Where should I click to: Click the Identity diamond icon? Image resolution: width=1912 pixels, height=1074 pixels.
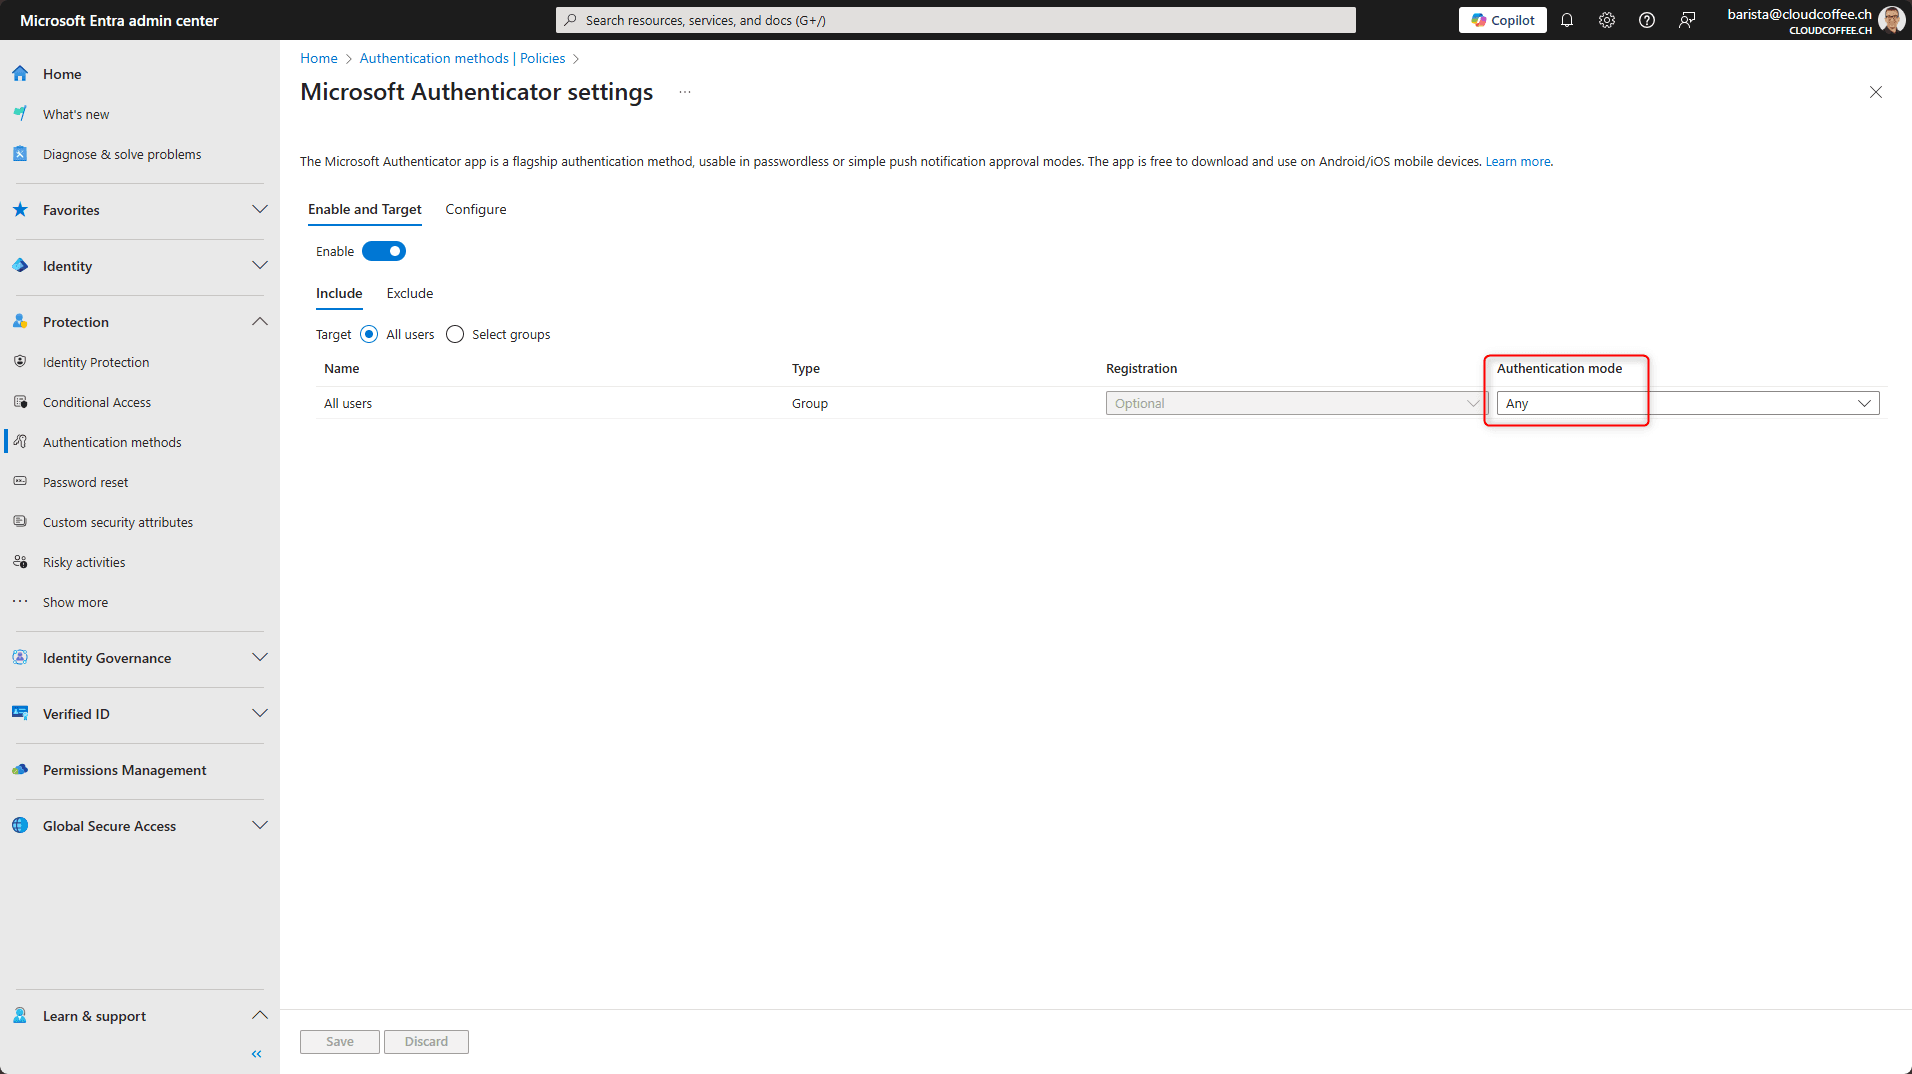[20, 266]
